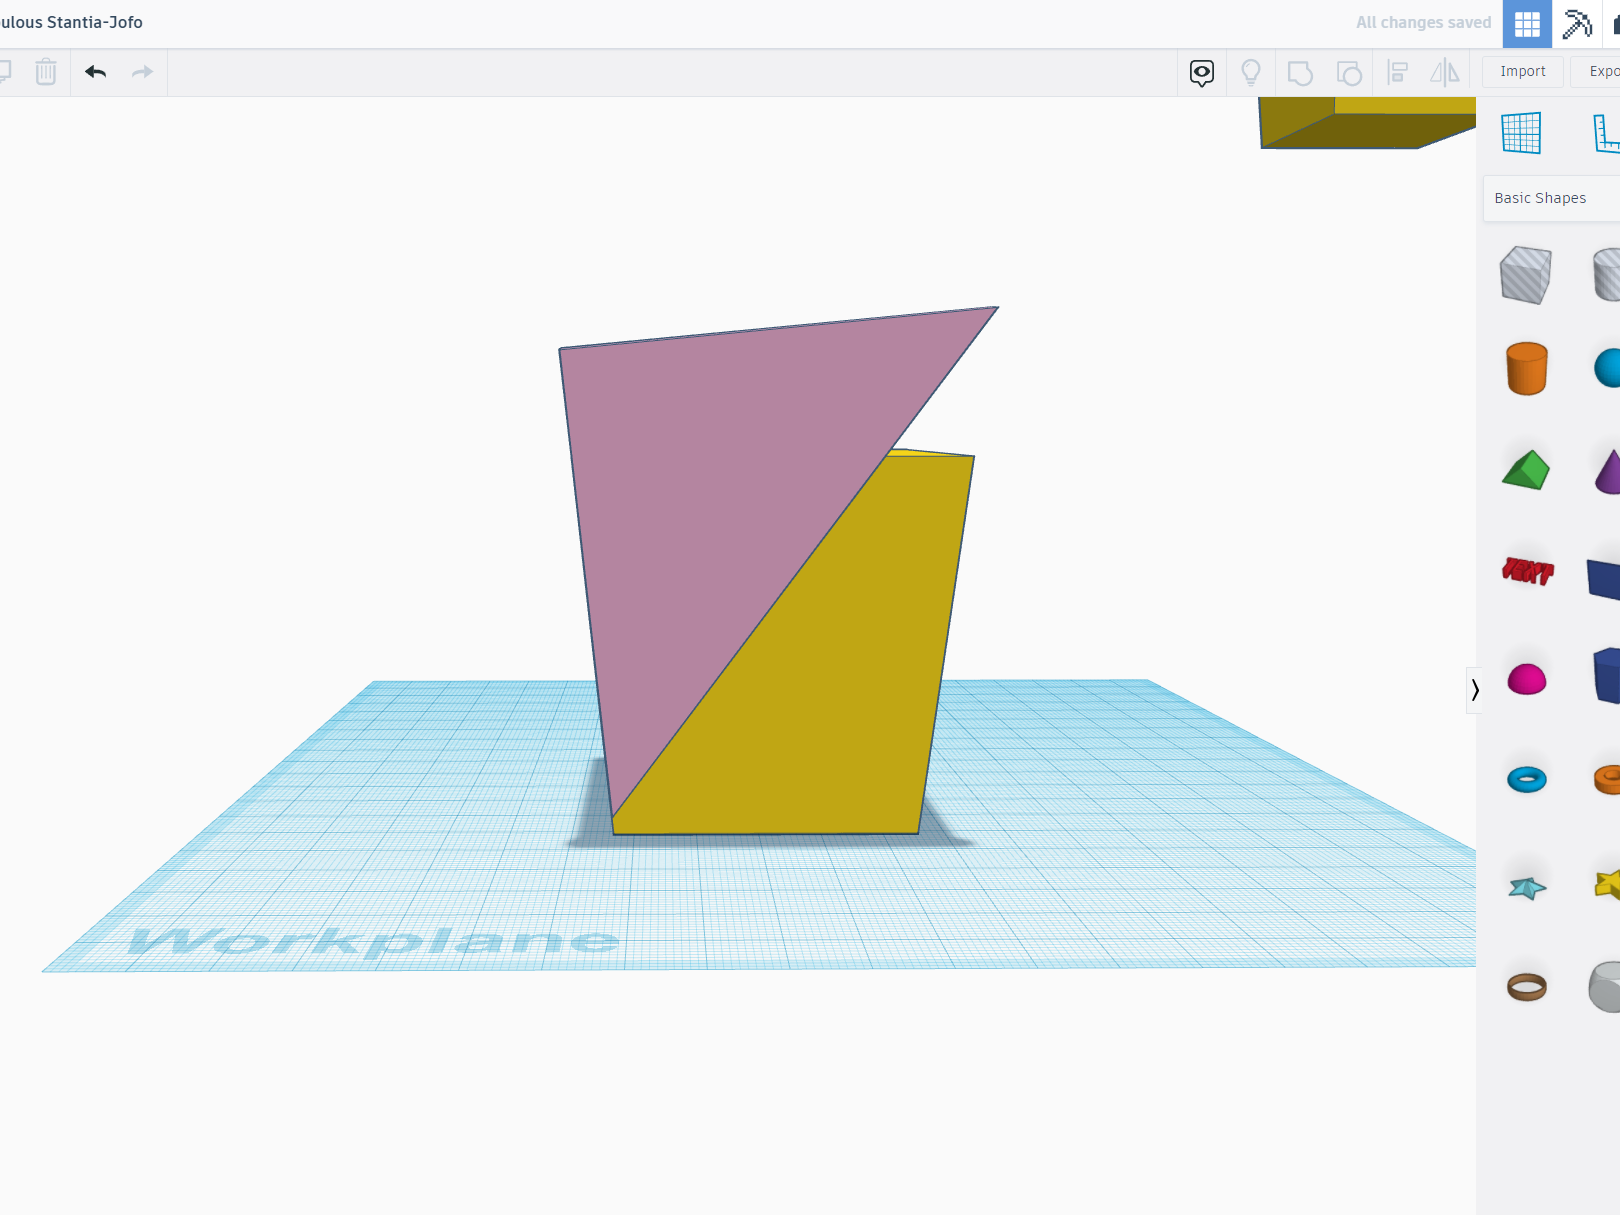Pick the dark blue wedge shape
1620x1215 pixels.
point(1604,579)
